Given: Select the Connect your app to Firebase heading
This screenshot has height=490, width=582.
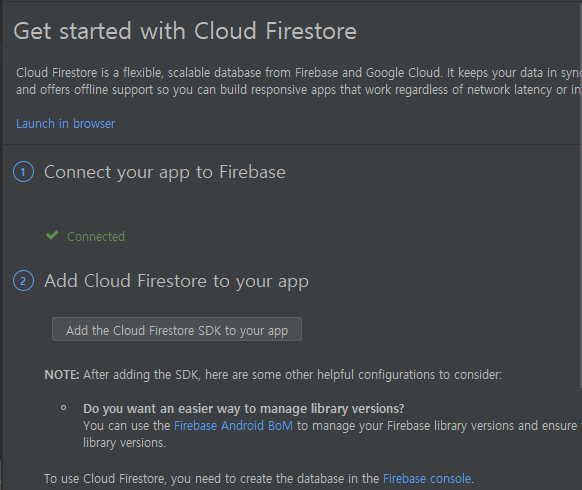Looking at the screenshot, I should (x=165, y=172).
